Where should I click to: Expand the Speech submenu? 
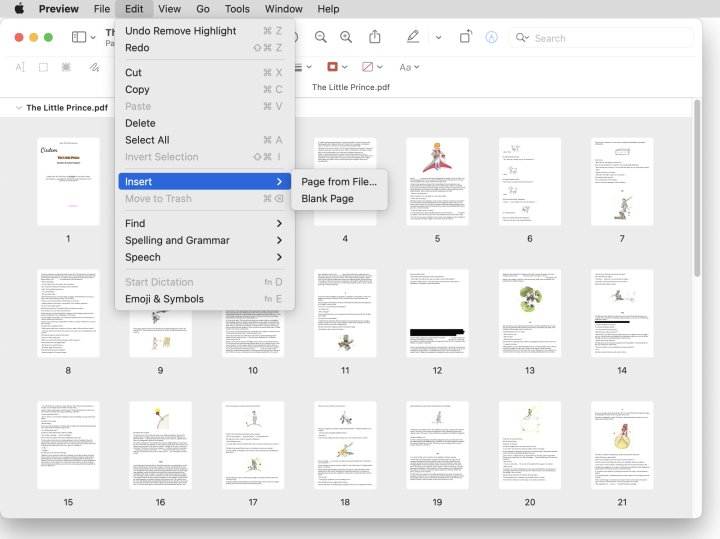click(204, 258)
